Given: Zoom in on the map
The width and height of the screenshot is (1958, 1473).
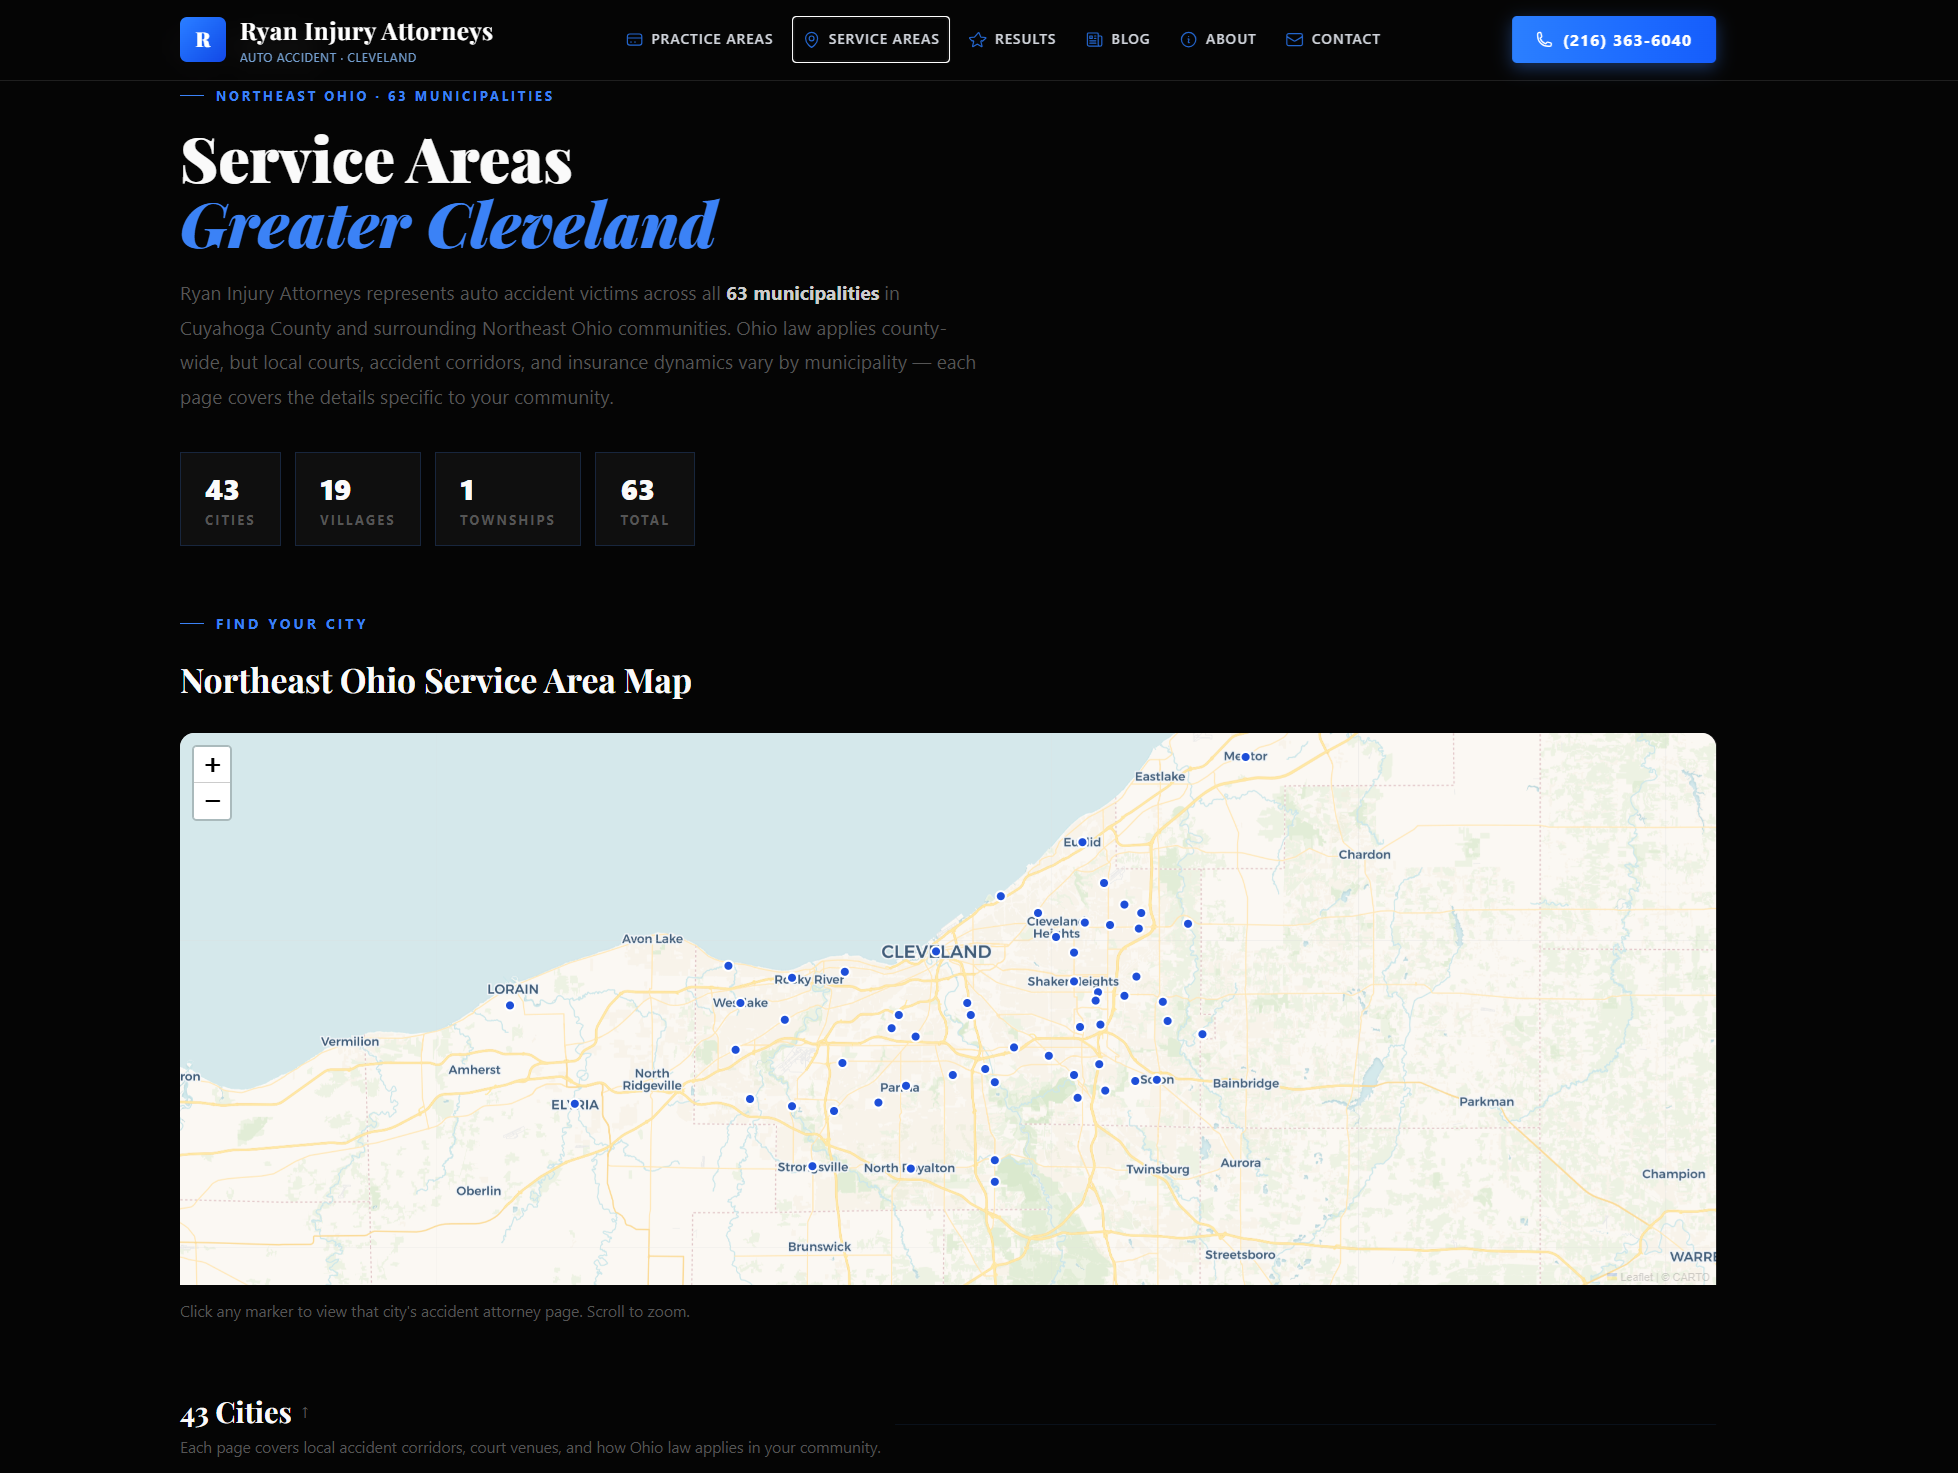Looking at the screenshot, I should (x=212, y=765).
